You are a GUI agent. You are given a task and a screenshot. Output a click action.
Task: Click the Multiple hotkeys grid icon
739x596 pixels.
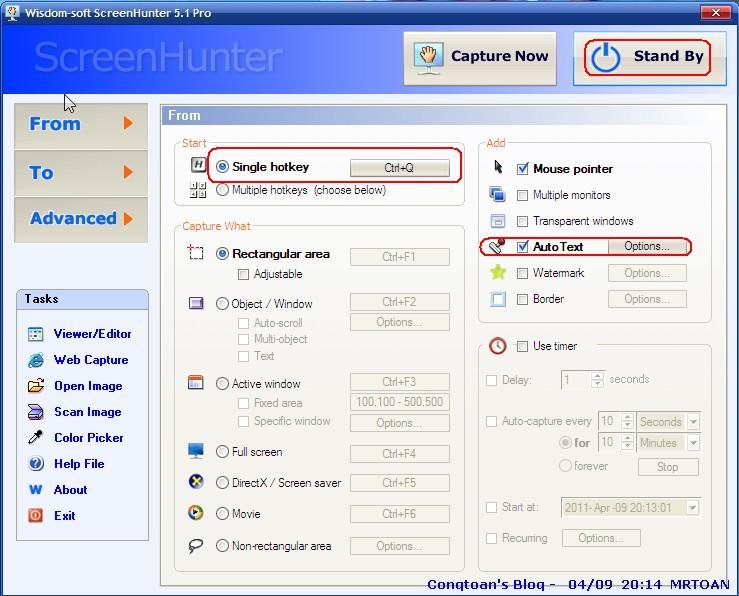[x=198, y=190]
